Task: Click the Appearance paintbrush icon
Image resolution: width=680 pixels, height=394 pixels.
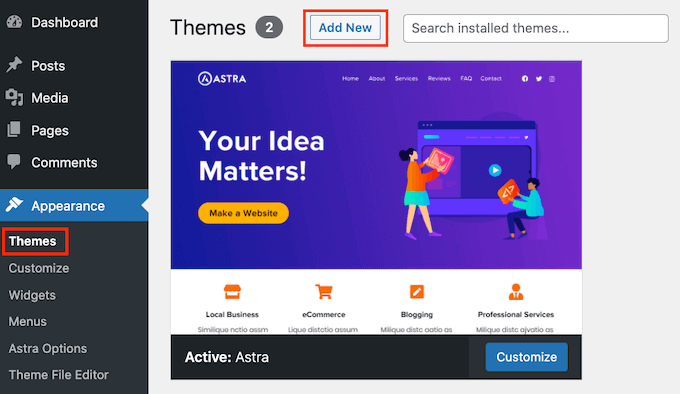Action: click(14, 205)
